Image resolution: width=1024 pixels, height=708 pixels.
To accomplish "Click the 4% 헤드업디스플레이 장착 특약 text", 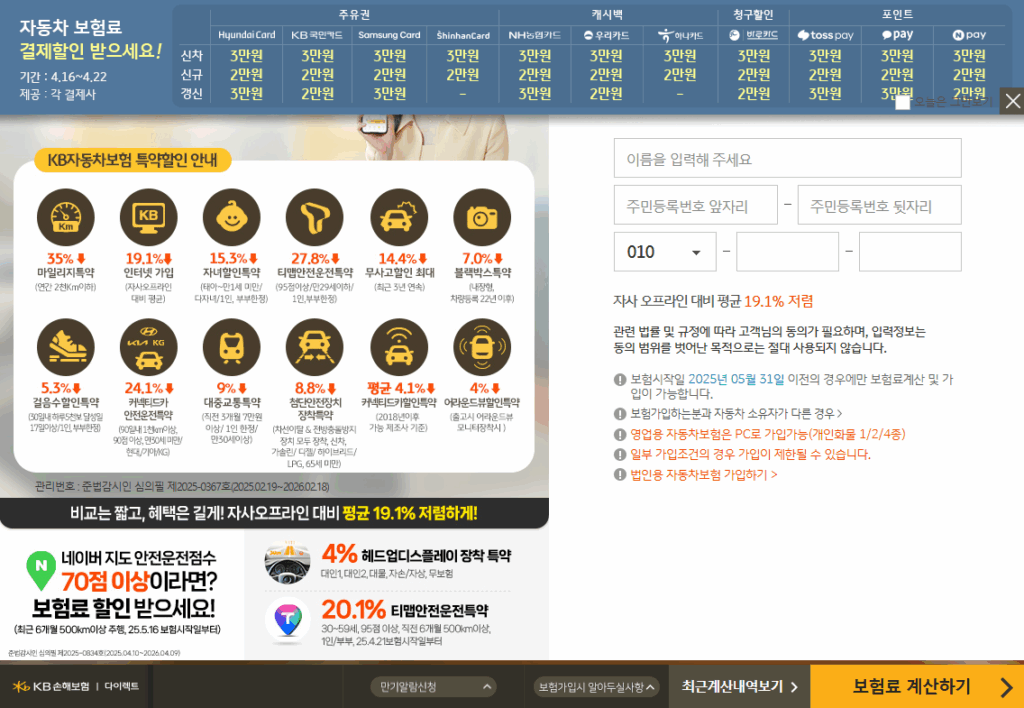I will 416,555.
